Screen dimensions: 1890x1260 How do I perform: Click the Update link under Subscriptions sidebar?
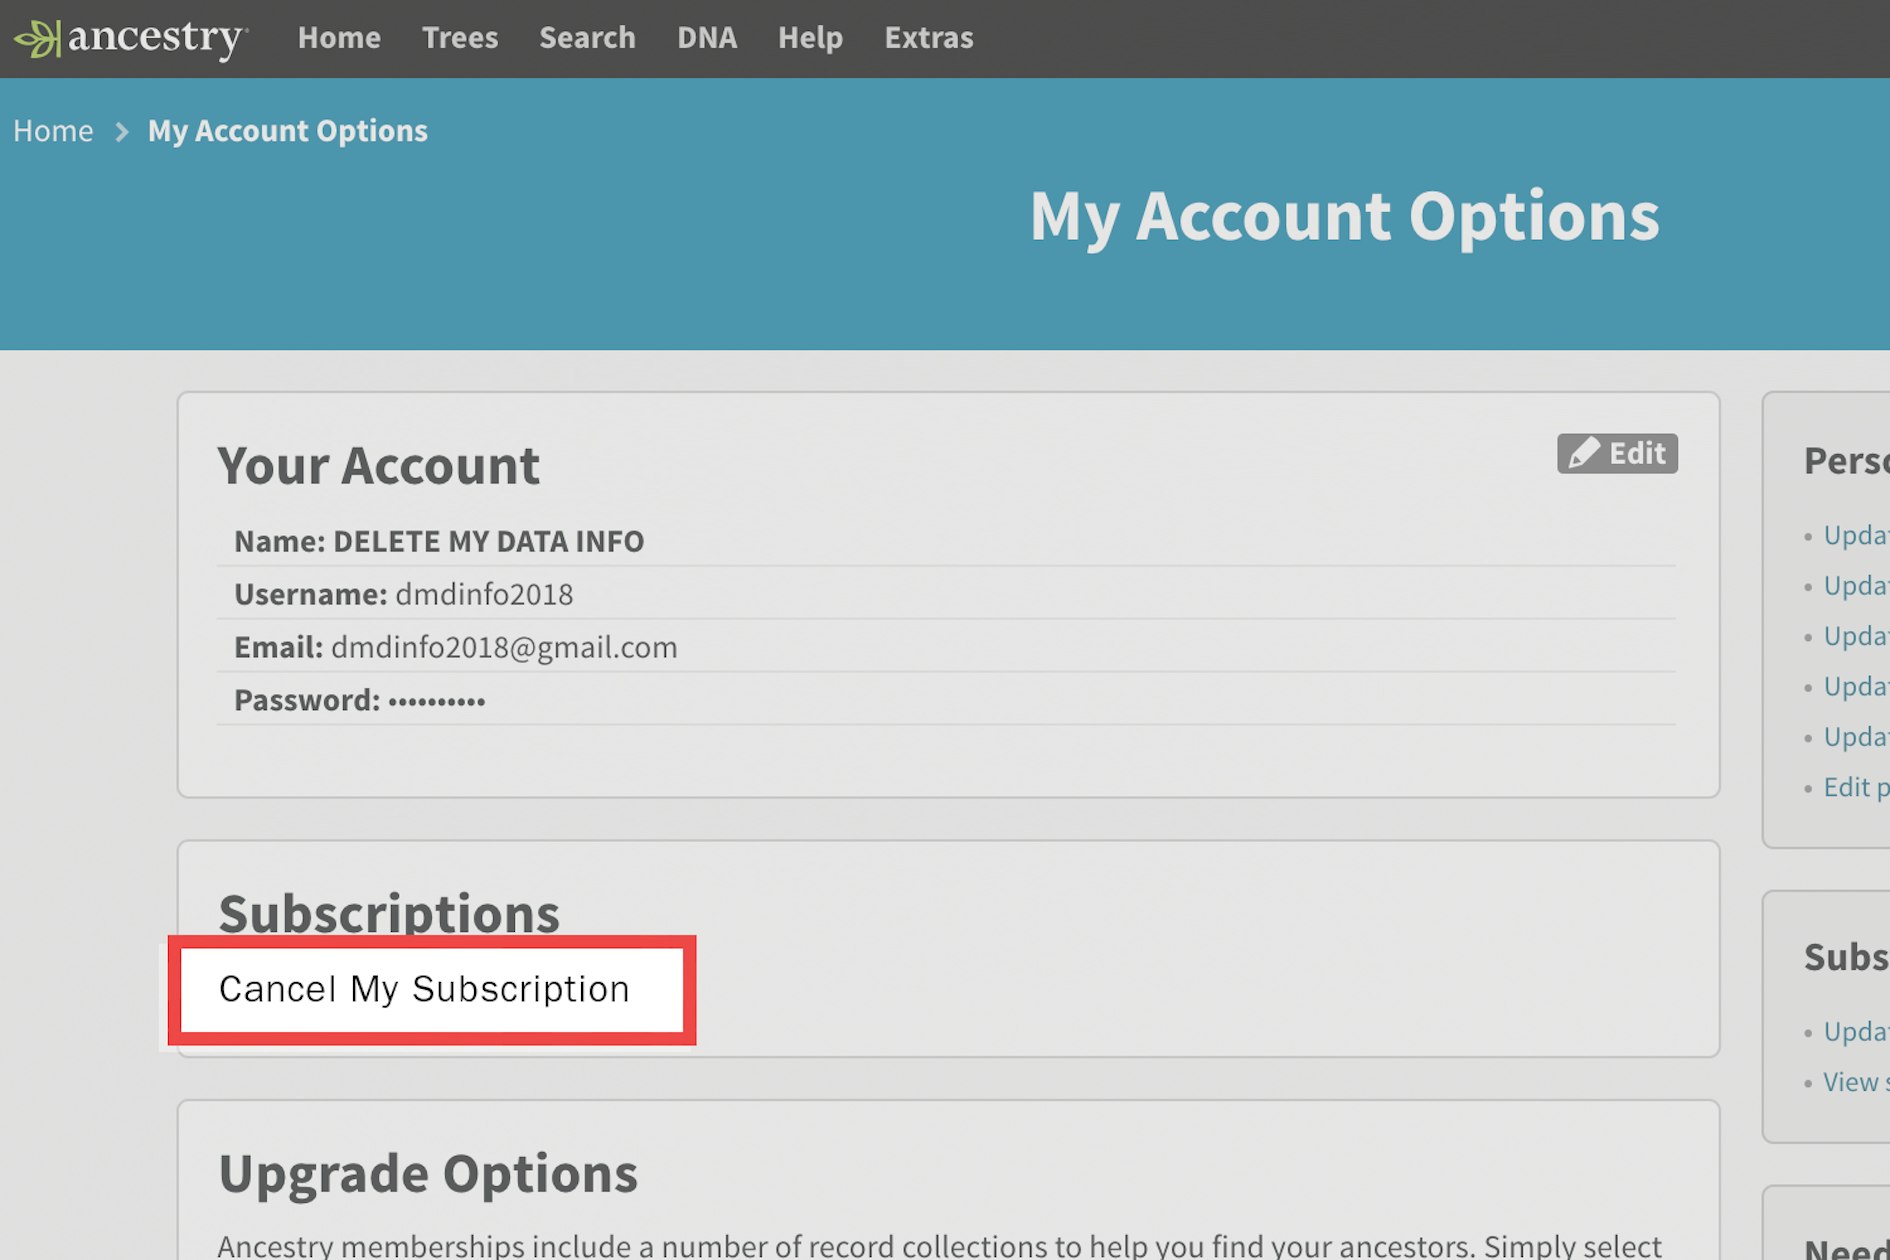[x=1858, y=1032]
